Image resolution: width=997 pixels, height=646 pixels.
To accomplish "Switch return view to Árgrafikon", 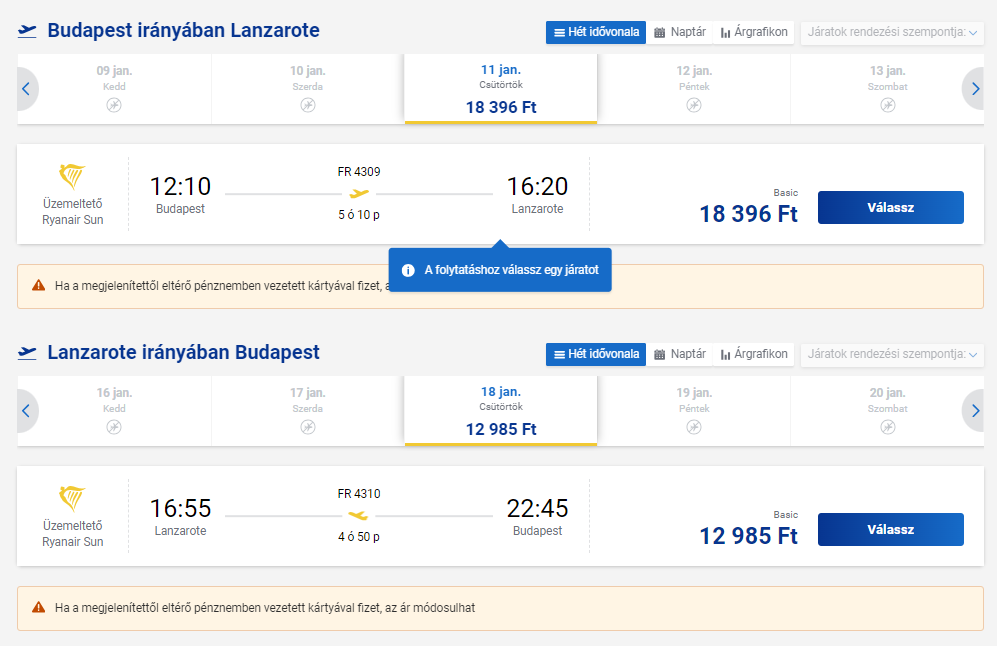I will pyautogui.click(x=754, y=354).
